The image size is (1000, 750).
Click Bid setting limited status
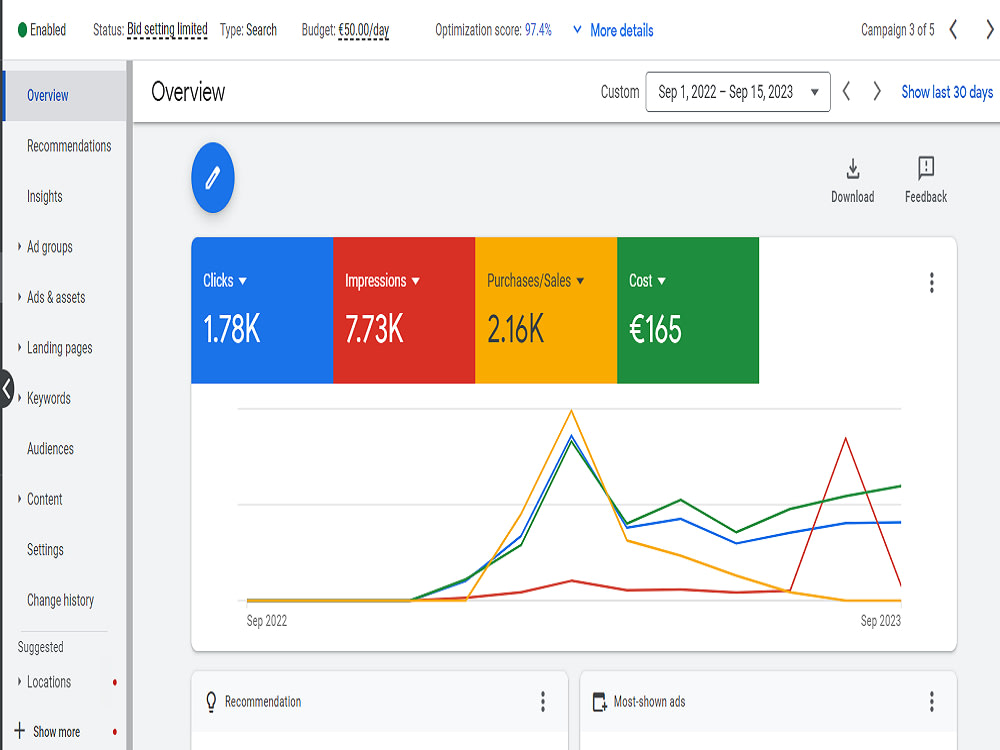(167, 29)
